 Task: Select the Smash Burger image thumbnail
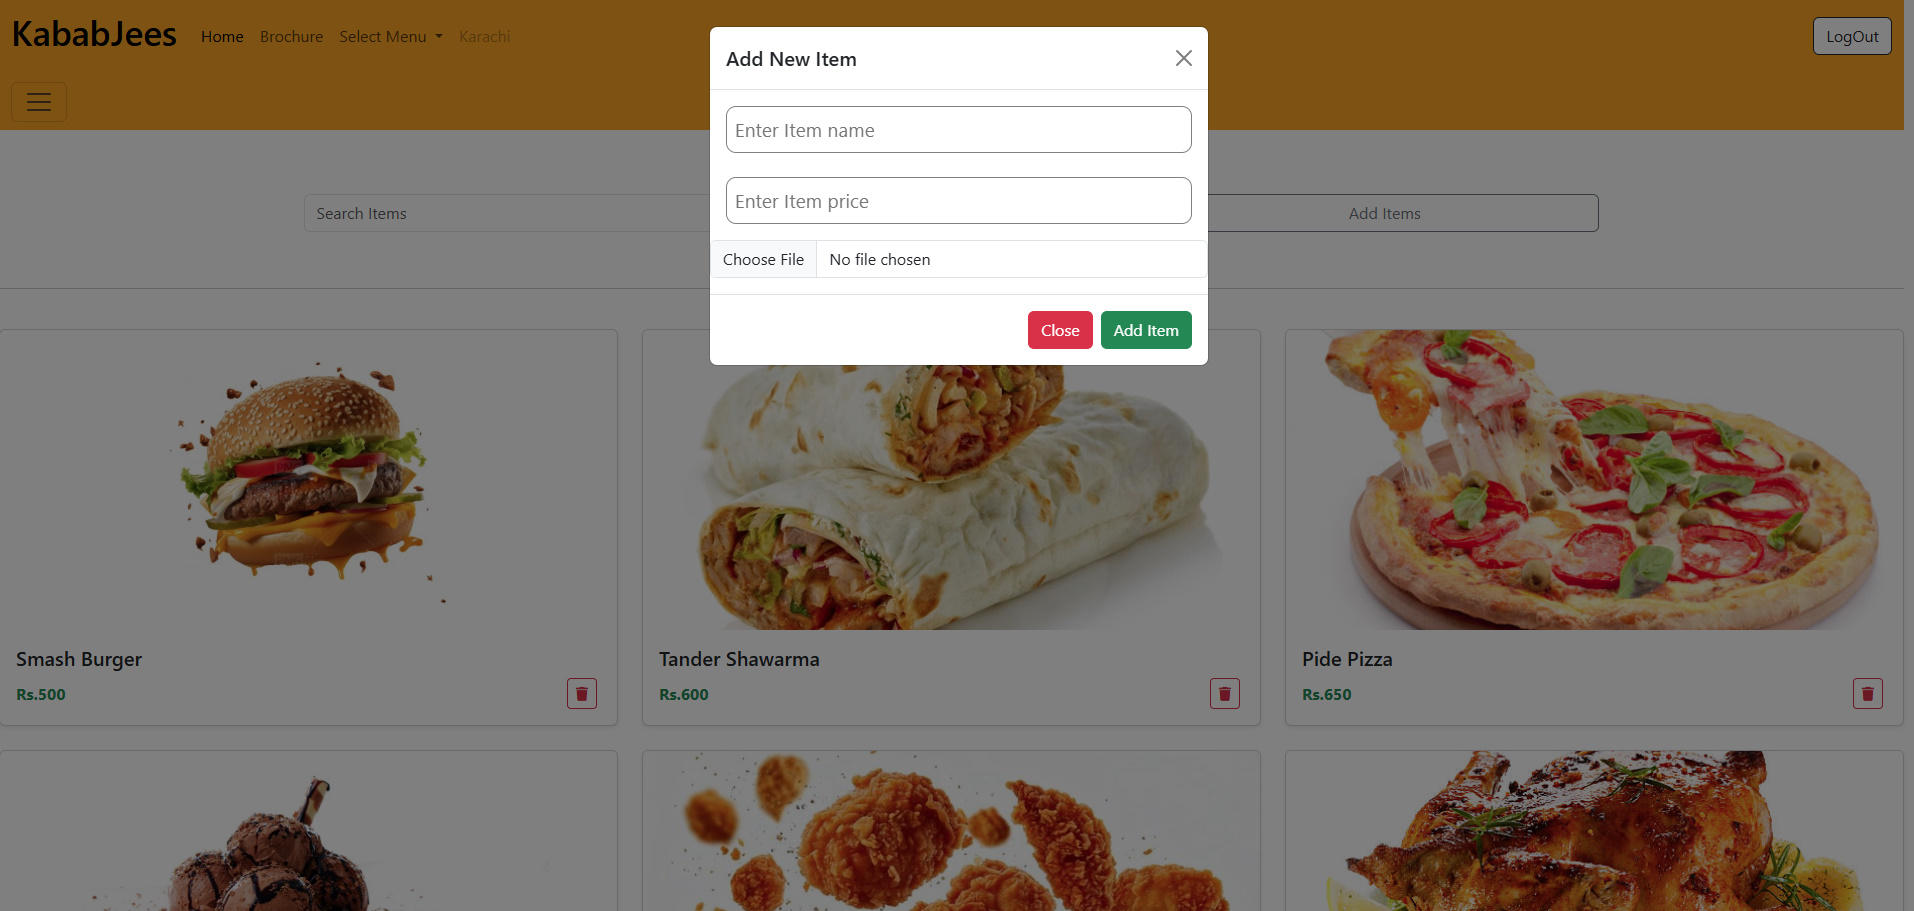click(x=309, y=480)
